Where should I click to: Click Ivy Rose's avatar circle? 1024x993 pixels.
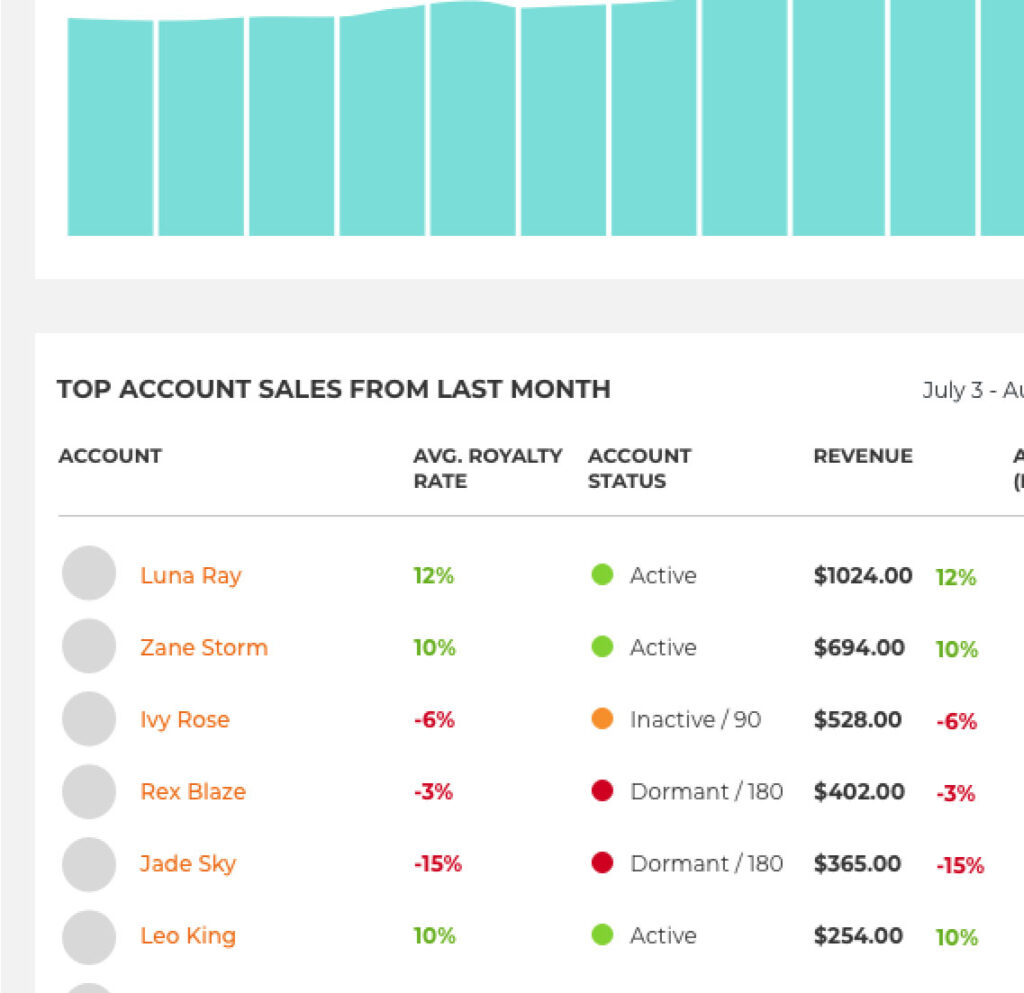89,718
